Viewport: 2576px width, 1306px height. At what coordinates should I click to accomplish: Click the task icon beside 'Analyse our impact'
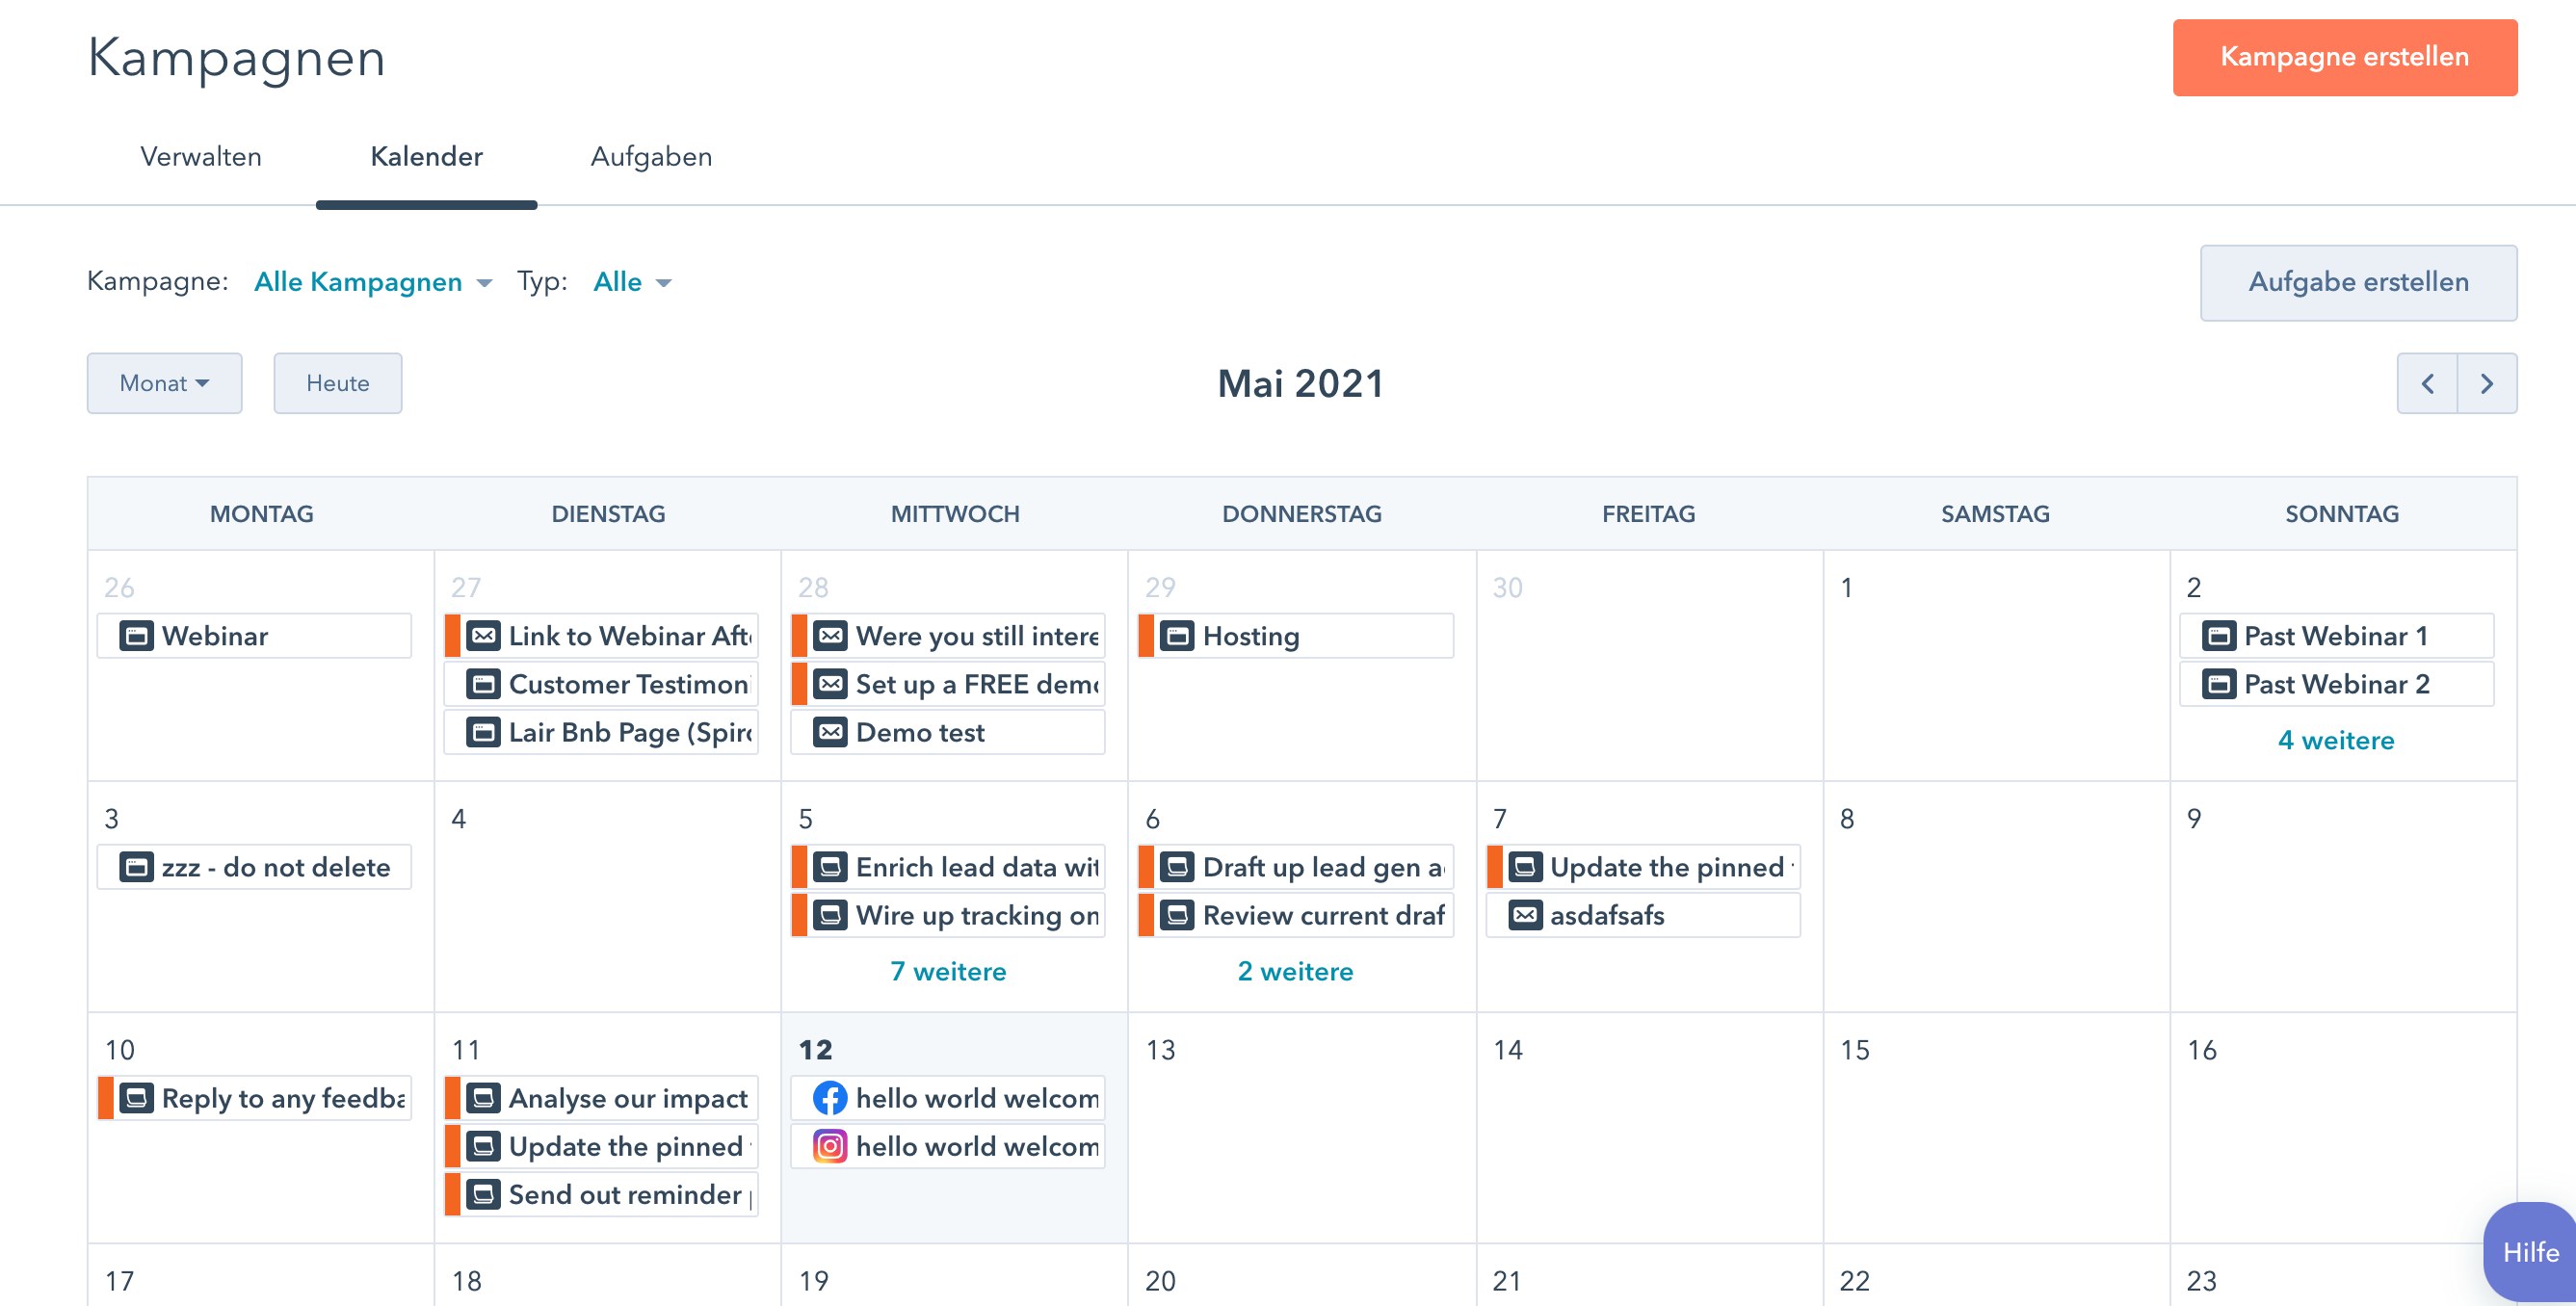[483, 1098]
